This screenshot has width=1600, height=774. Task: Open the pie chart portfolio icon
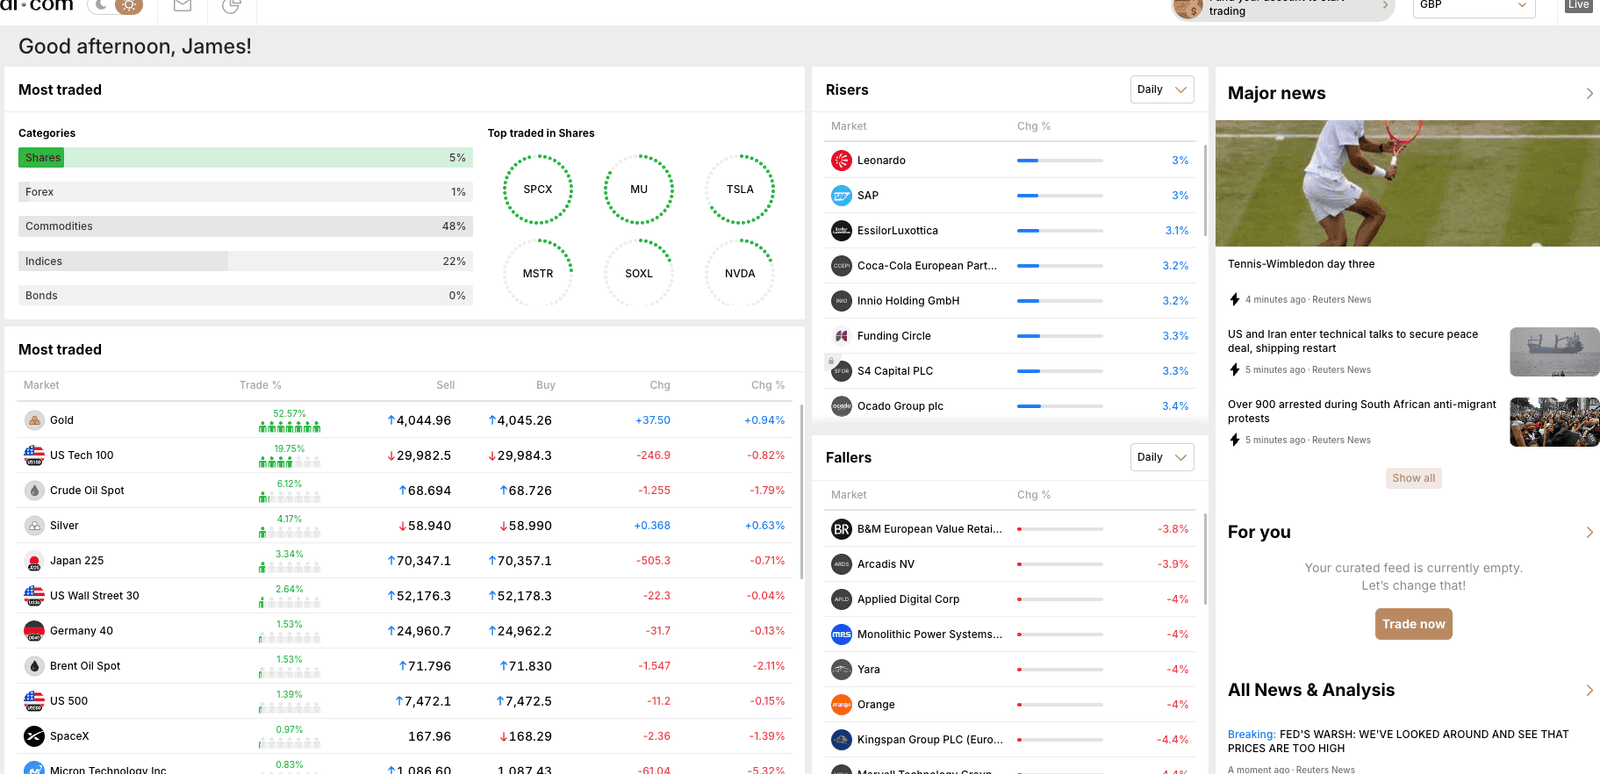(231, 6)
